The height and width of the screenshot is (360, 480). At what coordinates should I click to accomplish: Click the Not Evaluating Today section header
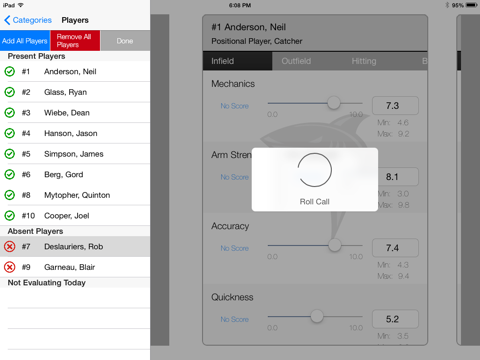coord(75,283)
